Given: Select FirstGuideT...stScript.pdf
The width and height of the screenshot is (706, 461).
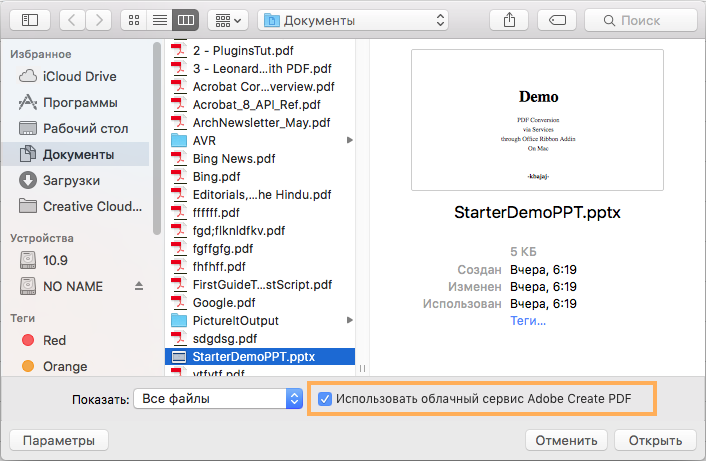Looking at the screenshot, I should pos(260,285).
